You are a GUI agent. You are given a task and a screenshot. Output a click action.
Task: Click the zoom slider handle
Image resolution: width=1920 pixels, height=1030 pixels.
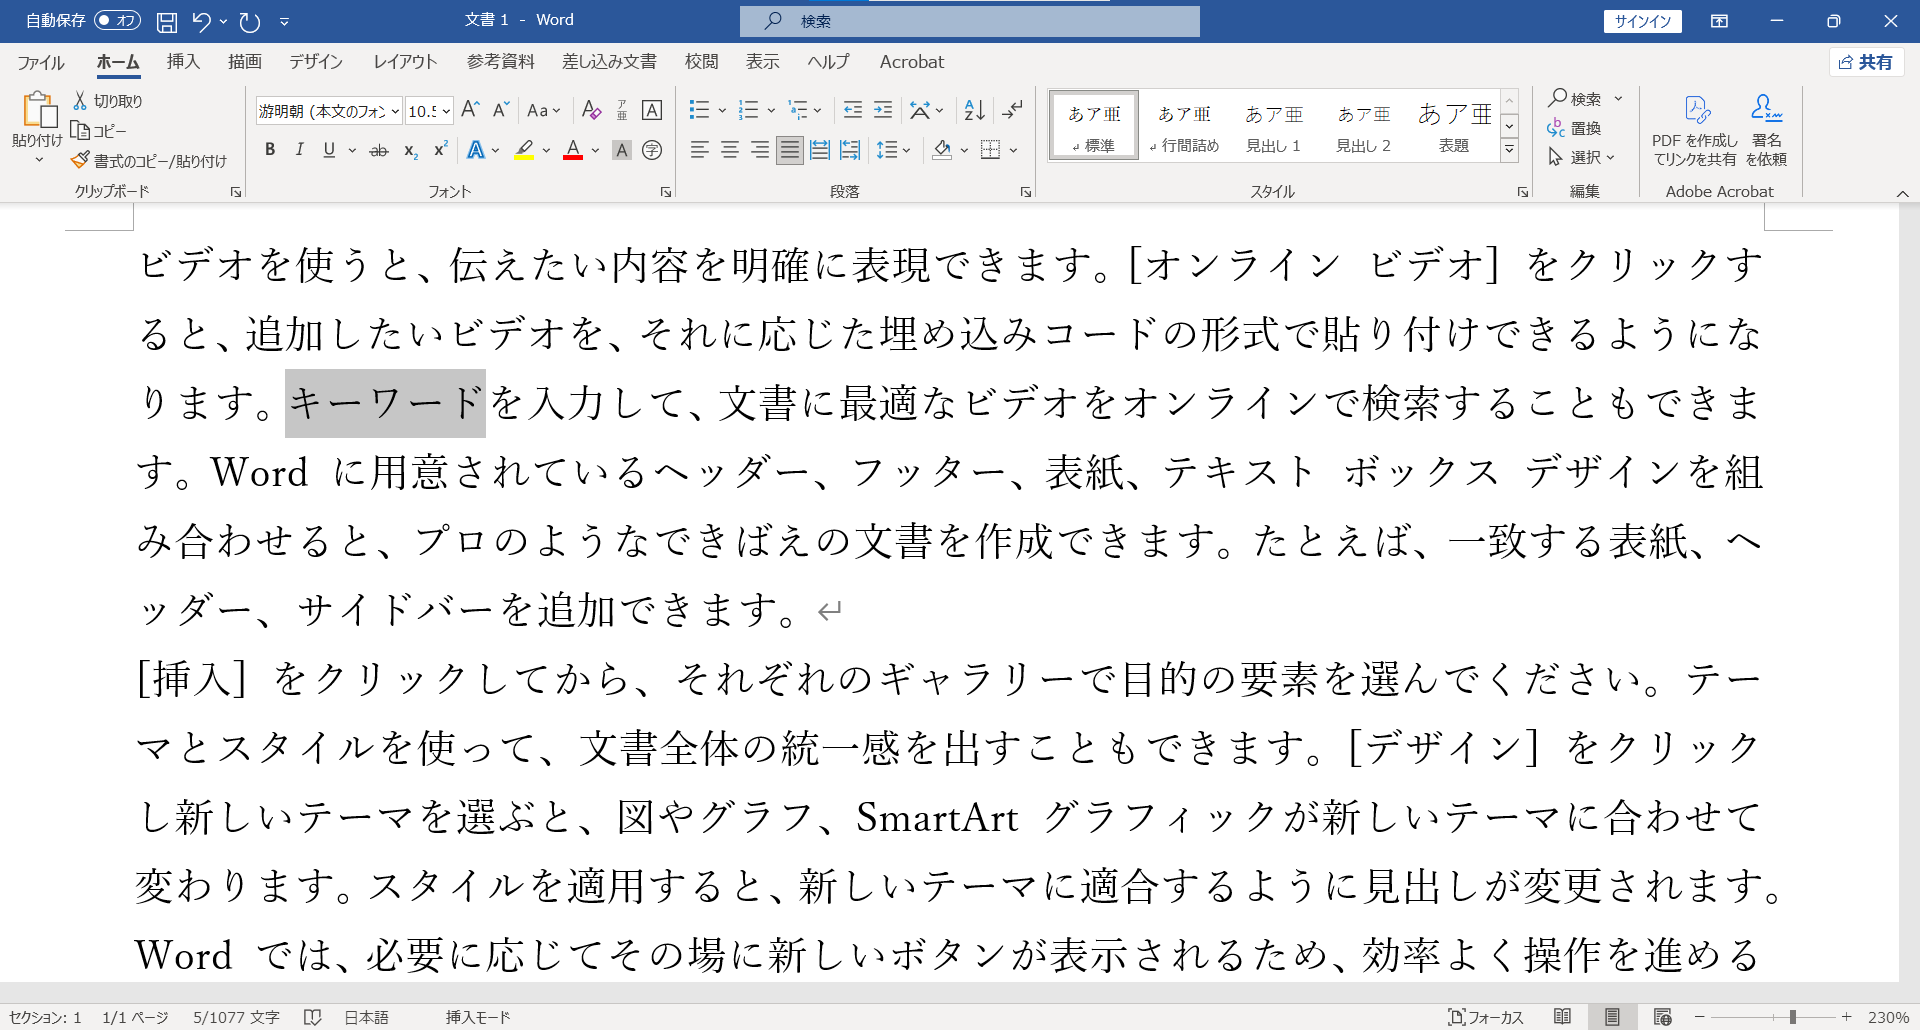click(1793, 1017)
